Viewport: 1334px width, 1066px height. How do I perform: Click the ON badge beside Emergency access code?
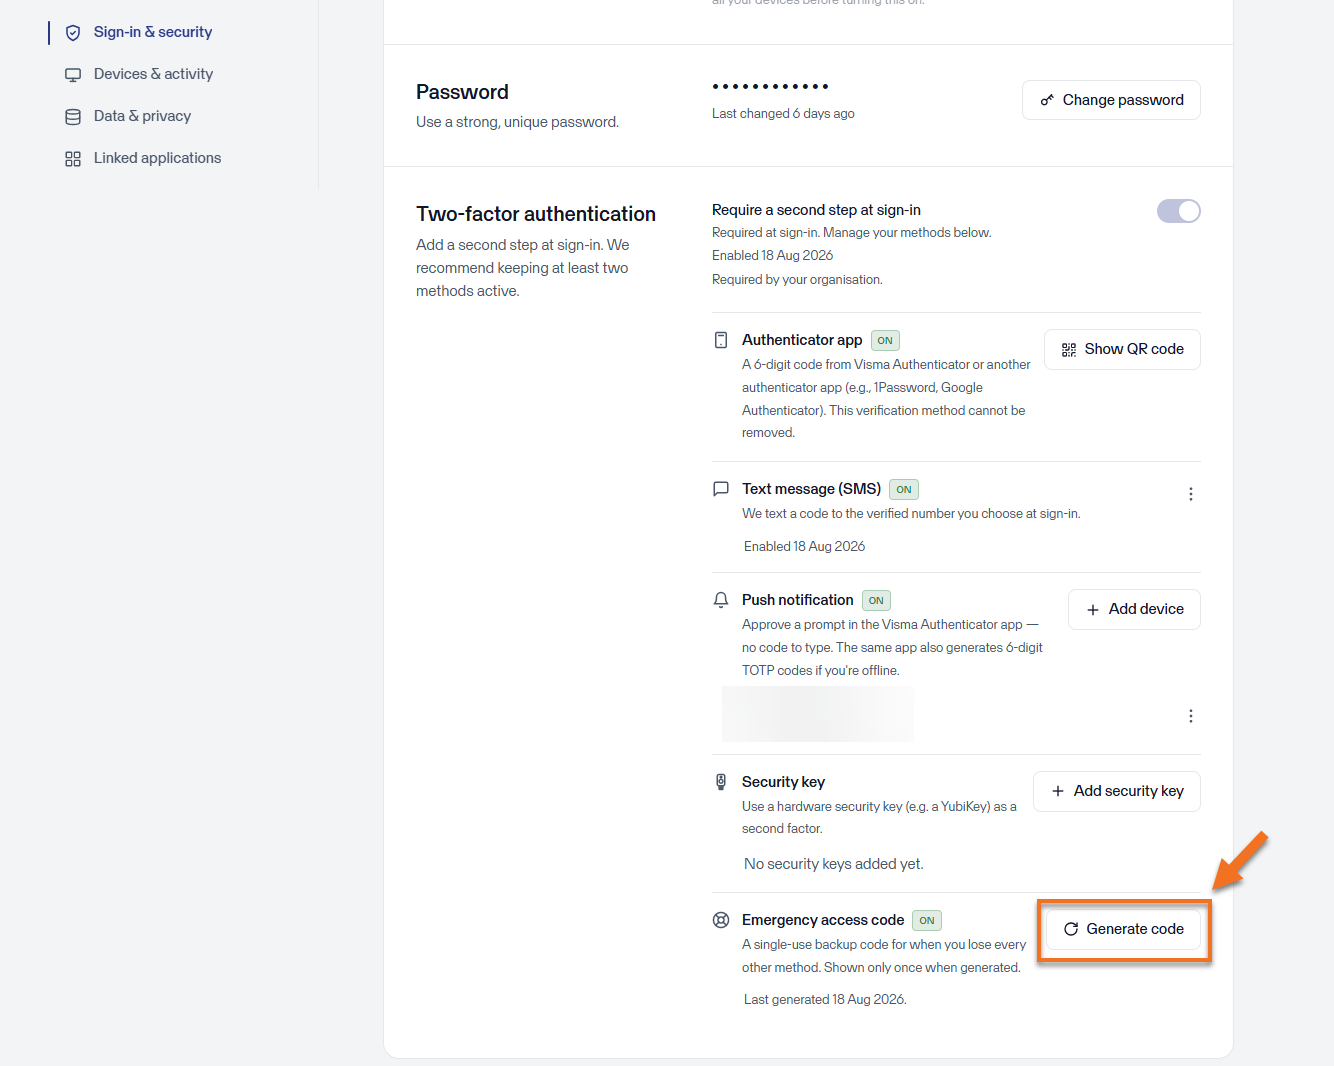(927, 920)
